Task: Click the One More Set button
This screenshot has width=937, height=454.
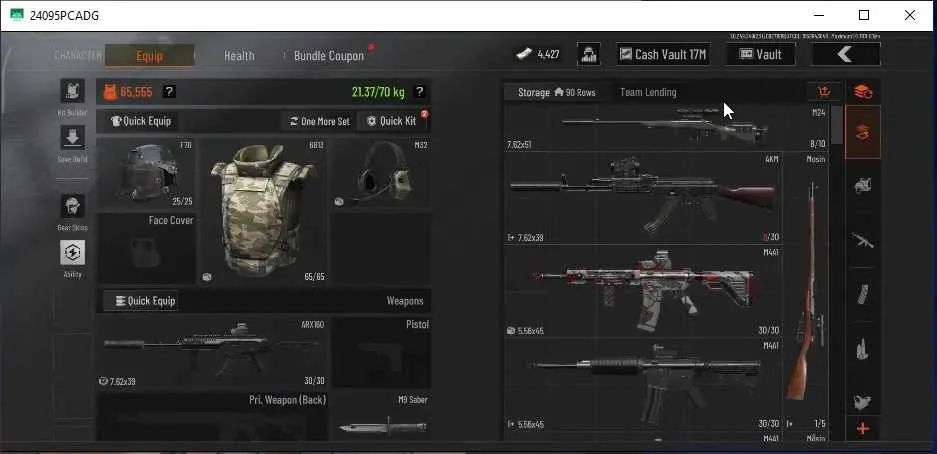Action: click(x=320, y=121)
